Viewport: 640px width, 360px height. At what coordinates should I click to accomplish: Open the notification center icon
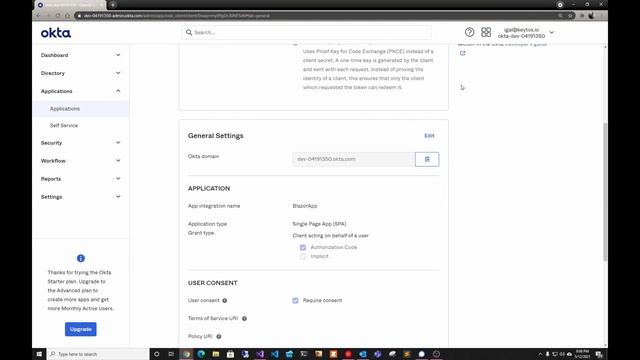[599, 354]
